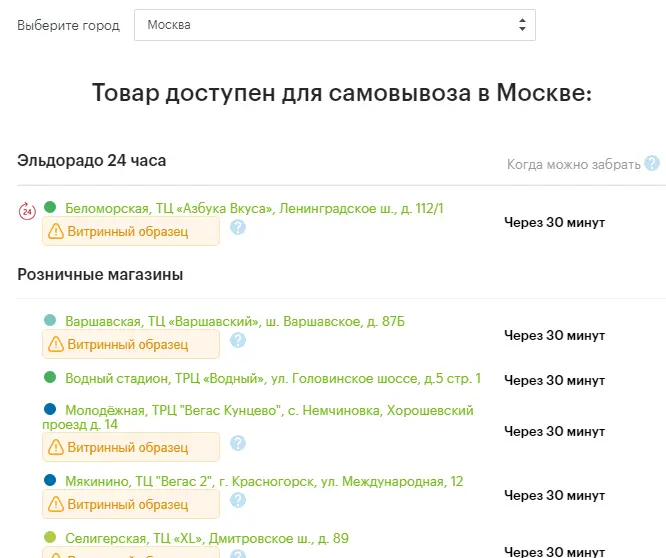Click the Эльдорадо 24 часа section heading
This screenshot has width=666, height=558.
92,161
